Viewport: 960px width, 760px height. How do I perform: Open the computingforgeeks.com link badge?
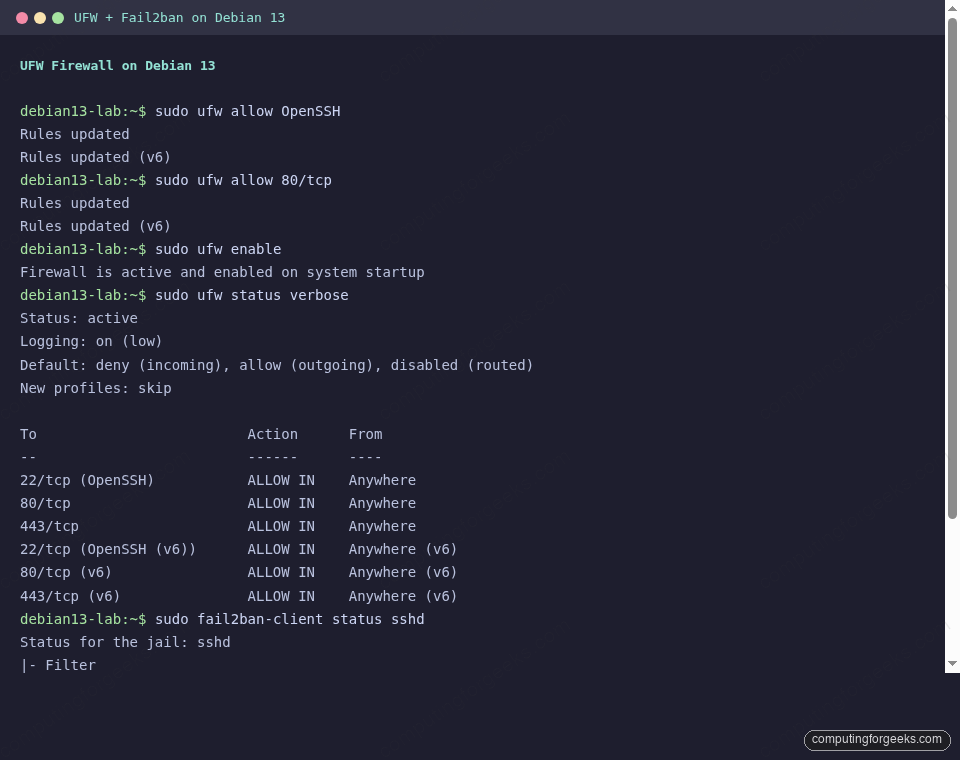click(877, 740)
